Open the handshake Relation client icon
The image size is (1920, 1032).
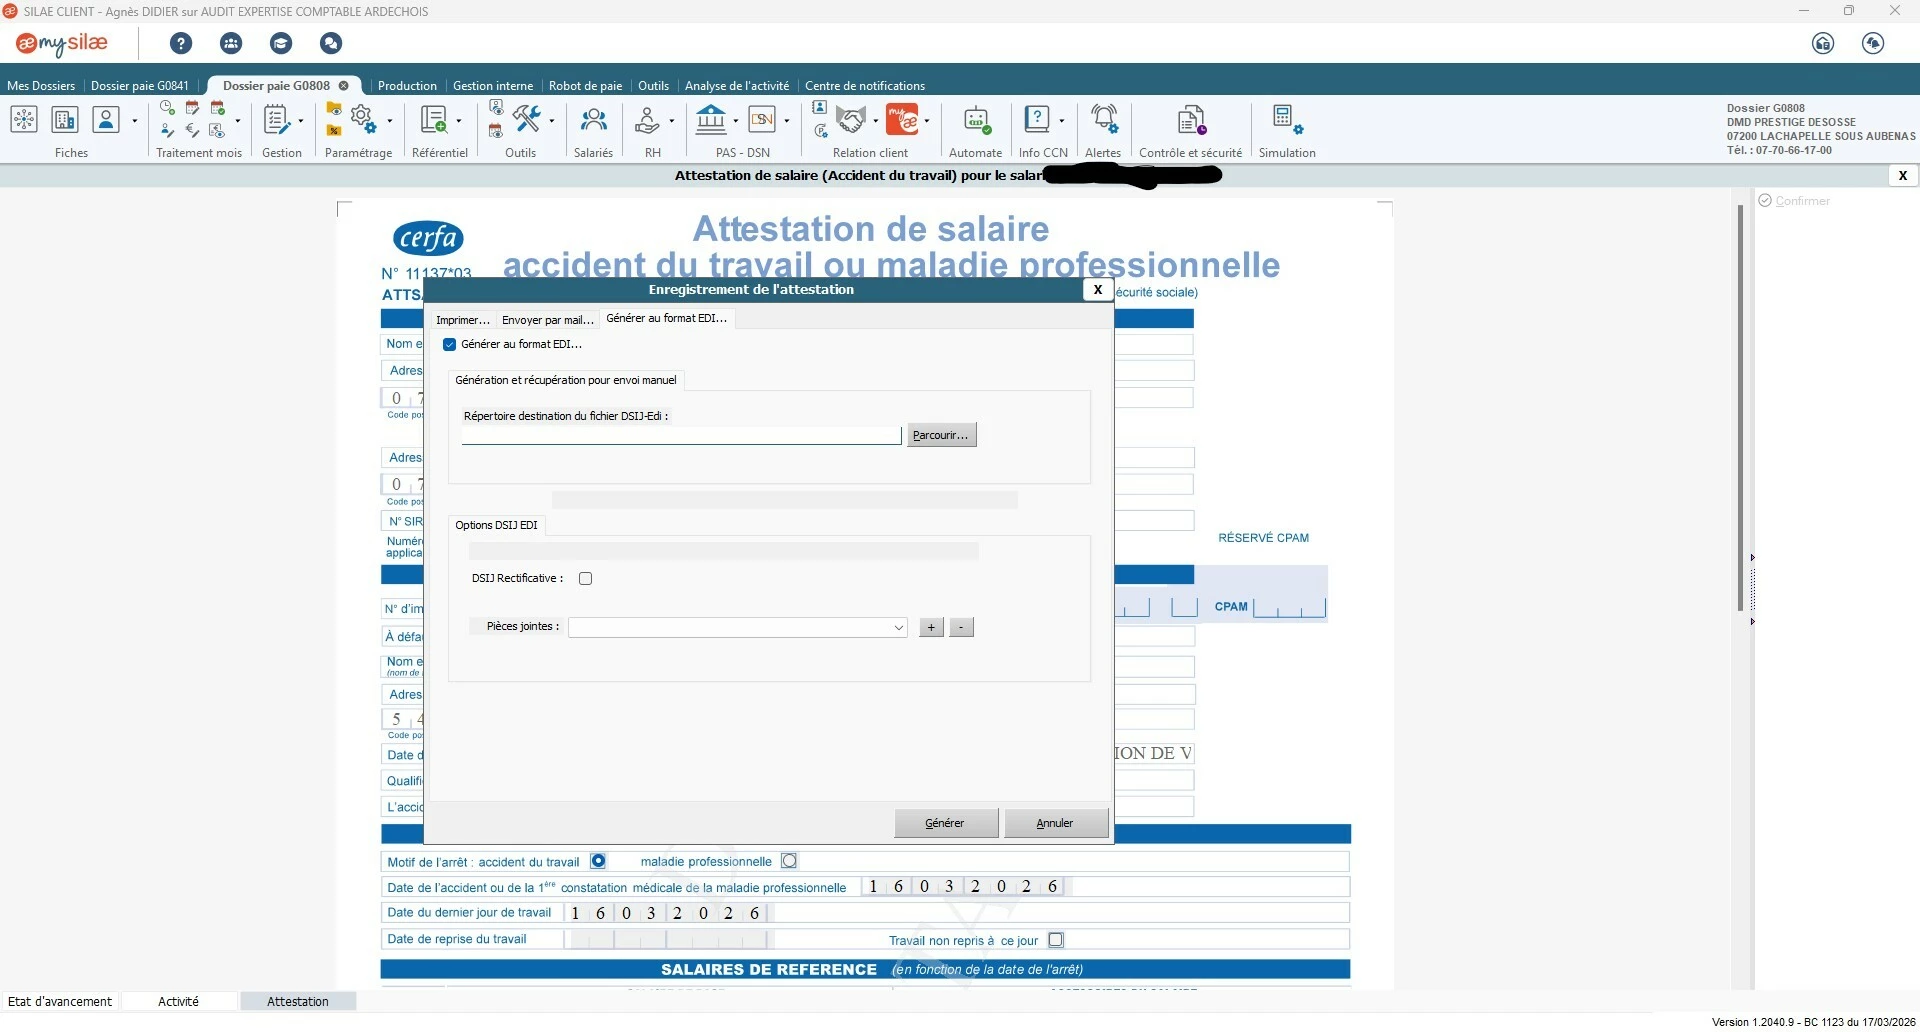tap(851, 120)
